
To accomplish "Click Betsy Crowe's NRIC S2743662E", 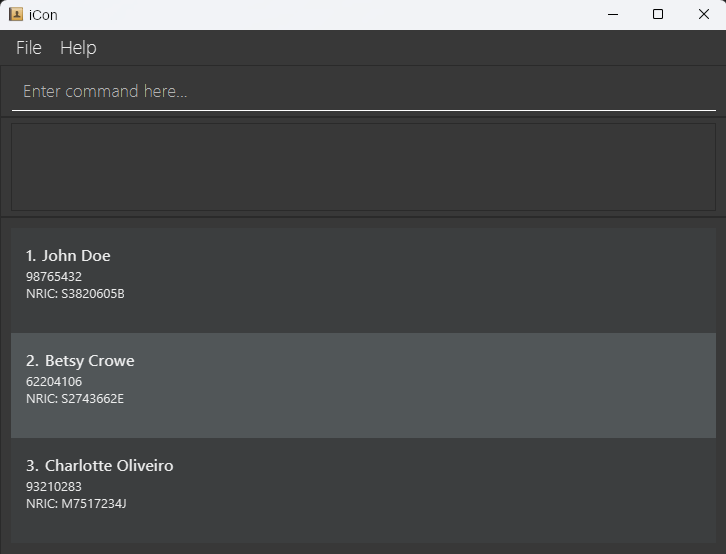I will pos(75,399).
